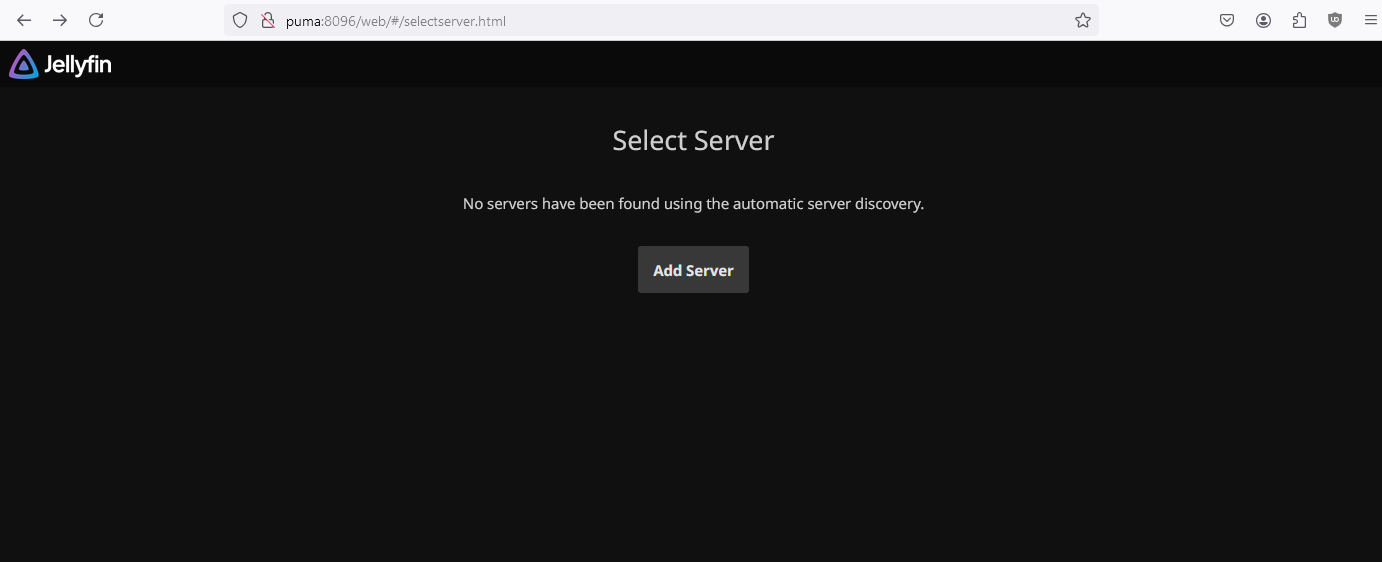1382x562 pixels.
Task: Reload the current page
Action: click(96, 20)
